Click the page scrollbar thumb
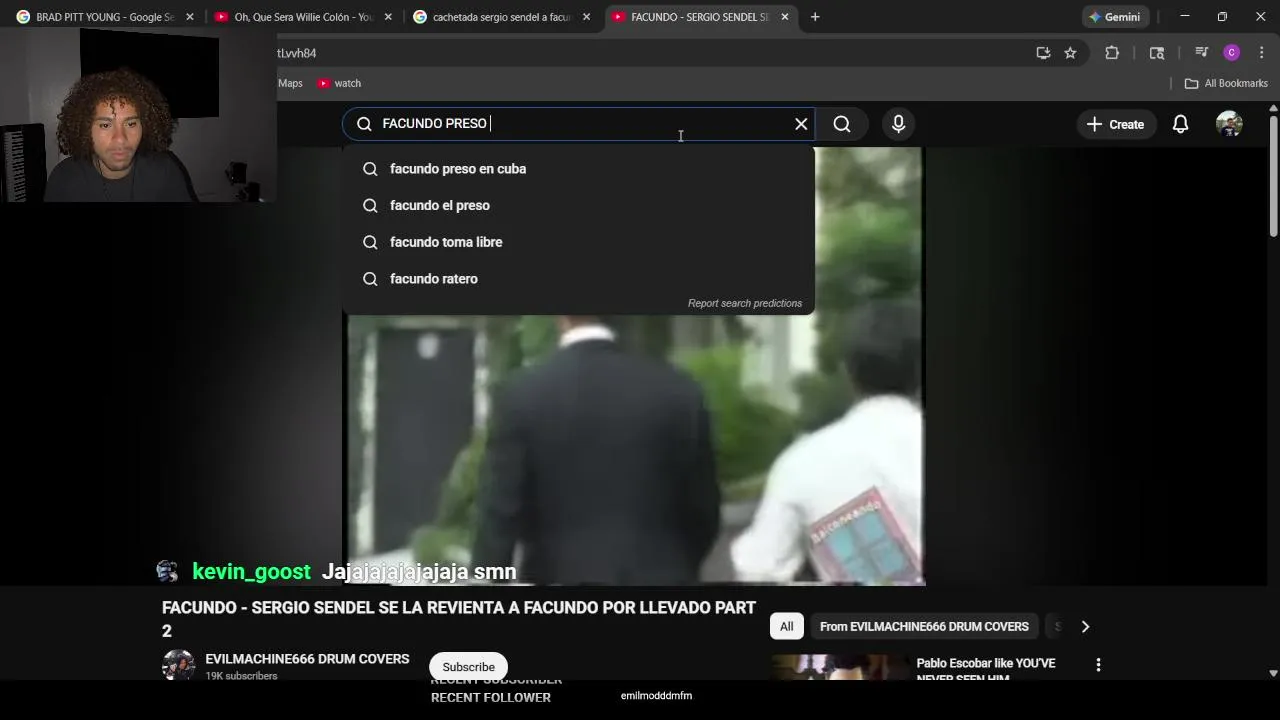 click(x=1273, y=176)
